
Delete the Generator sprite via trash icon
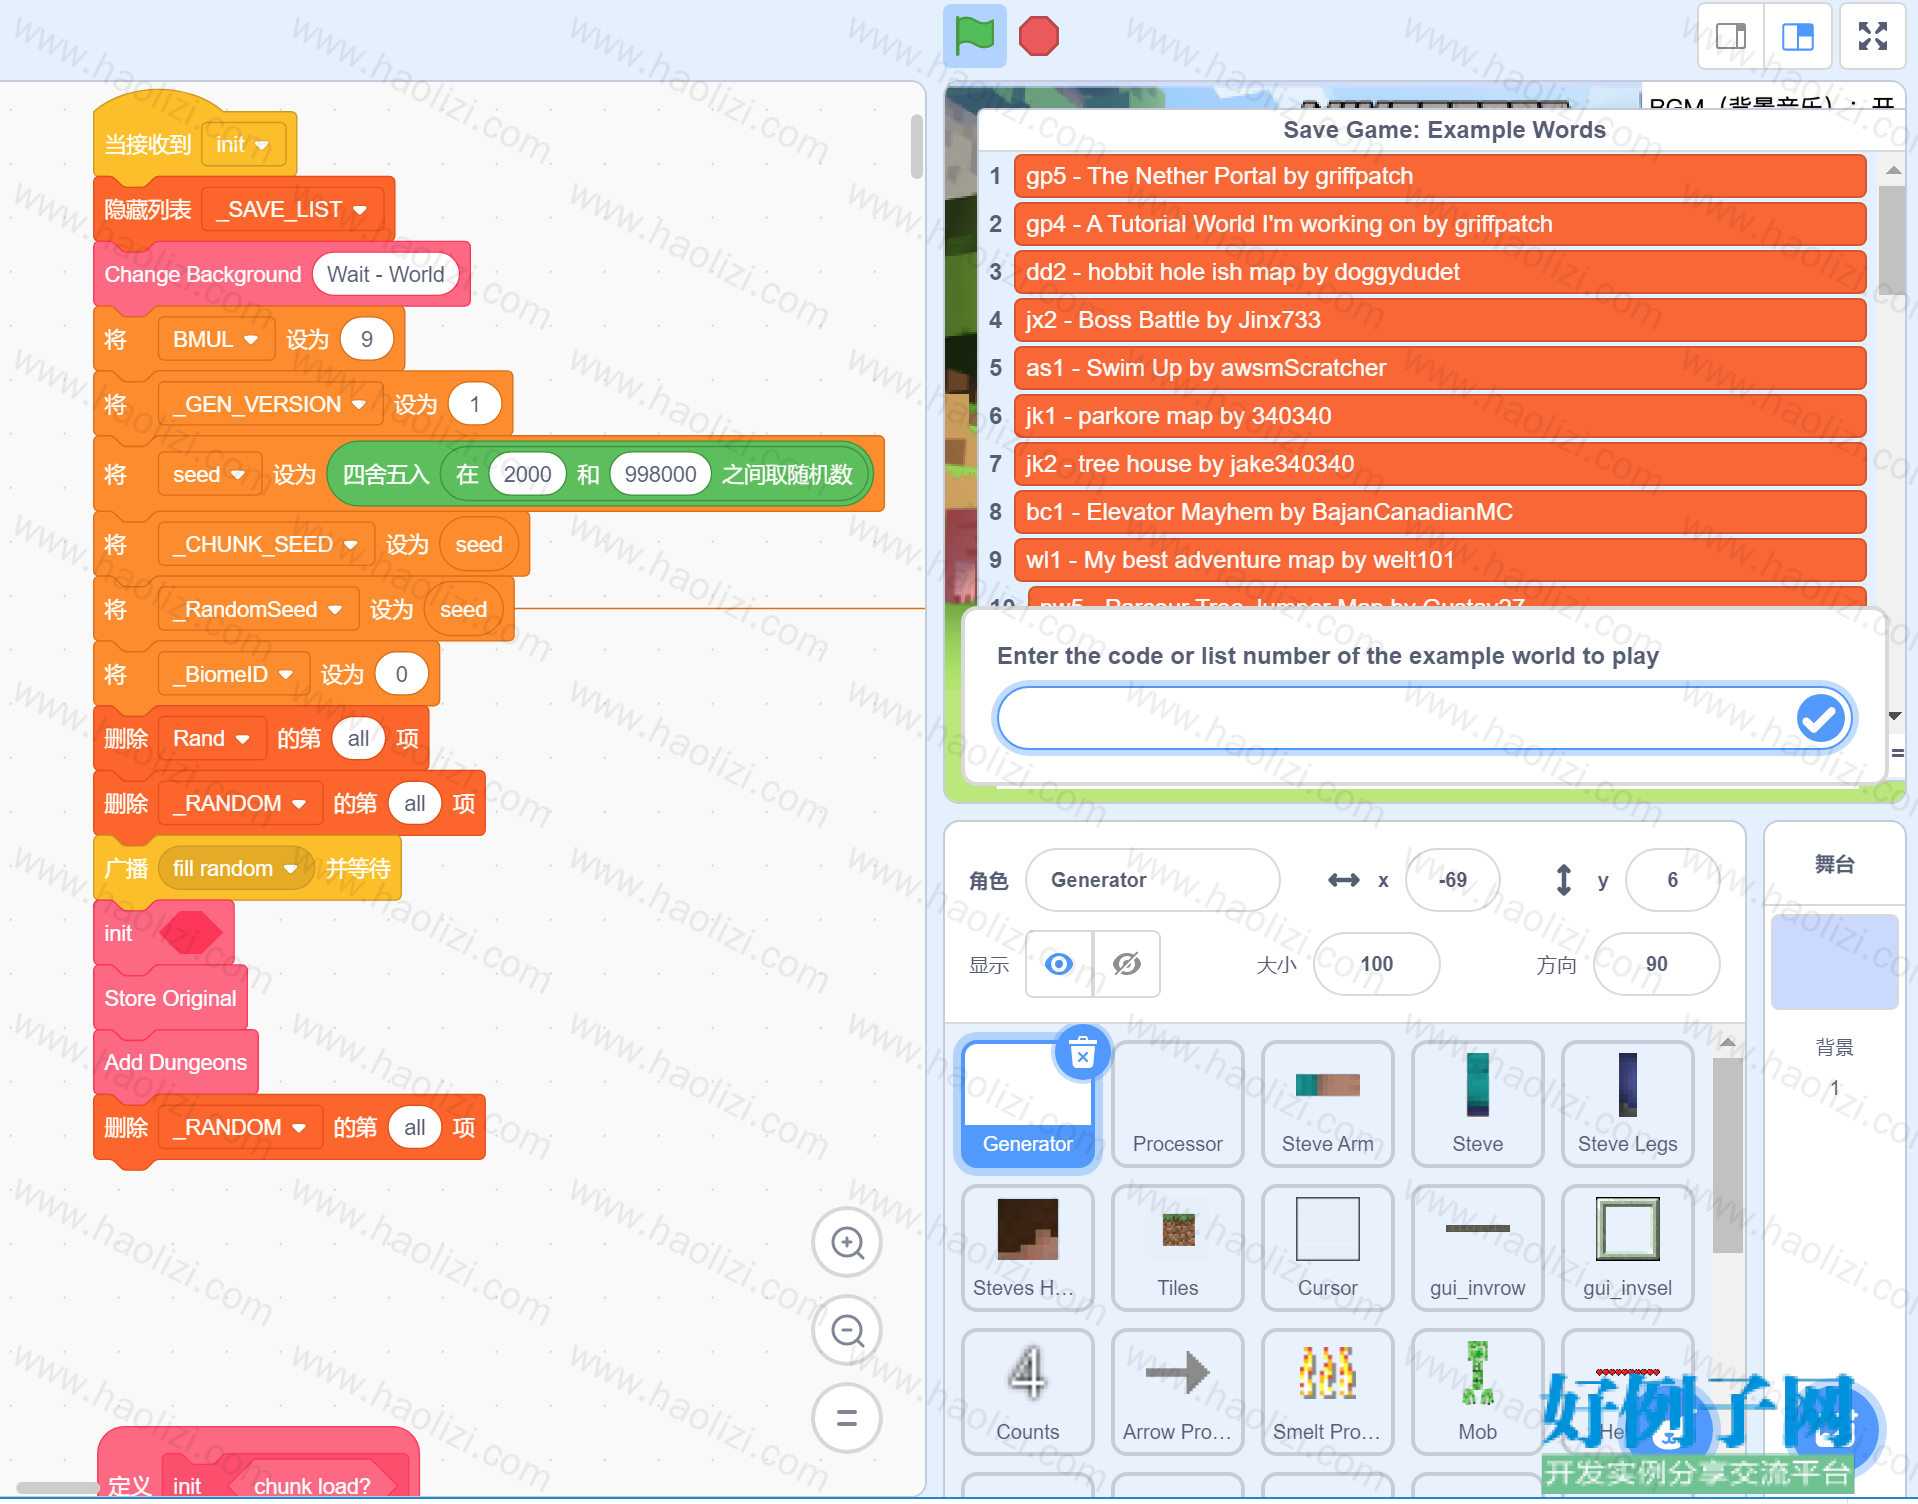coord(1082,1053)
